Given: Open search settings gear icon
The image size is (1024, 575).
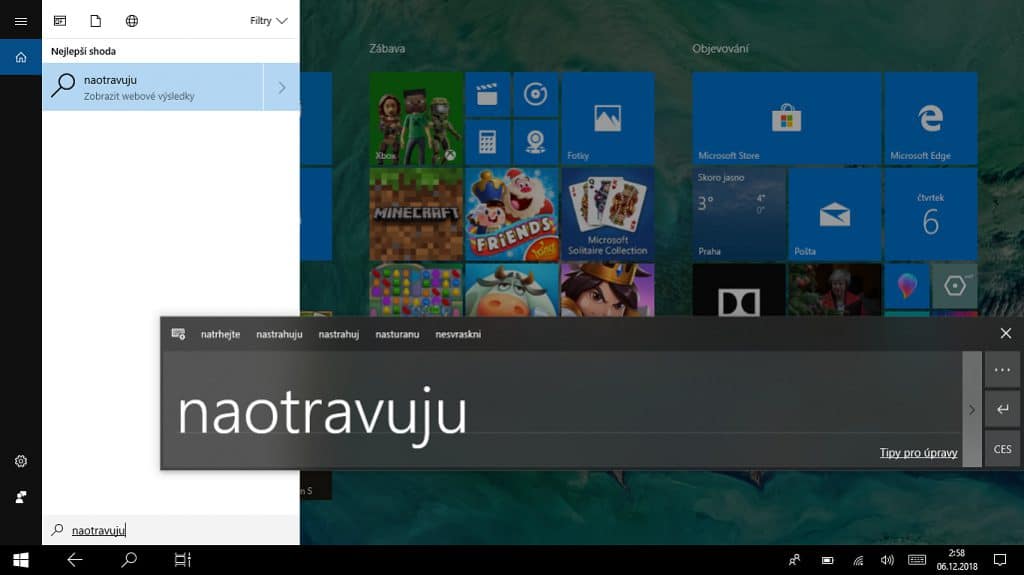Looking at the screenshot, I should 20,461.
